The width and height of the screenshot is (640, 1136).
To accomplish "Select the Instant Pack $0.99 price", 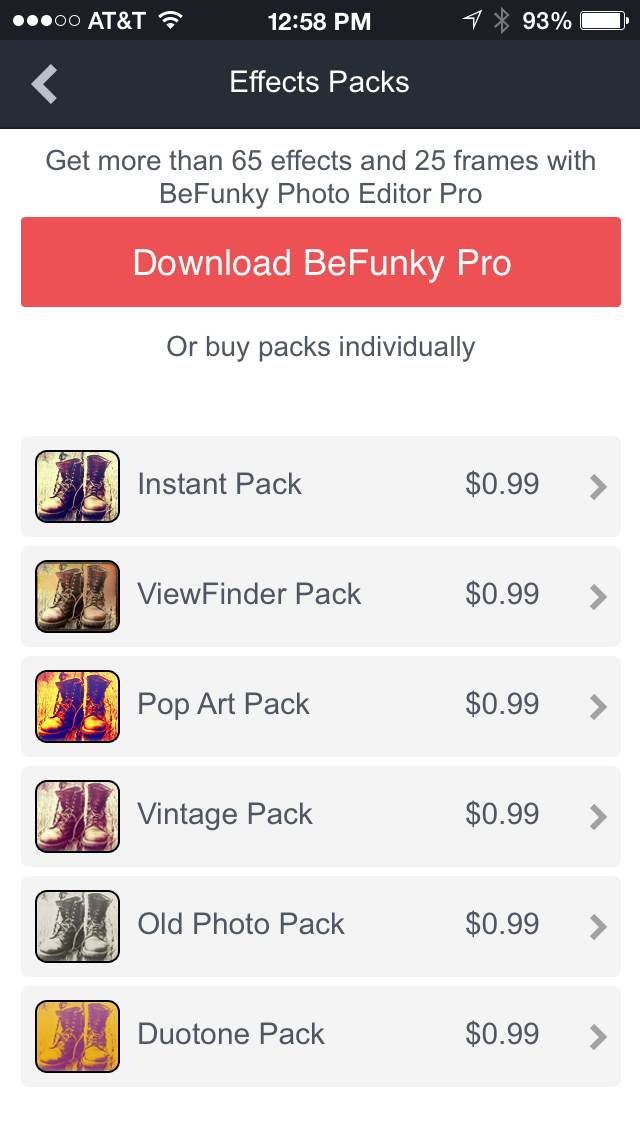I will pos(502,485).
